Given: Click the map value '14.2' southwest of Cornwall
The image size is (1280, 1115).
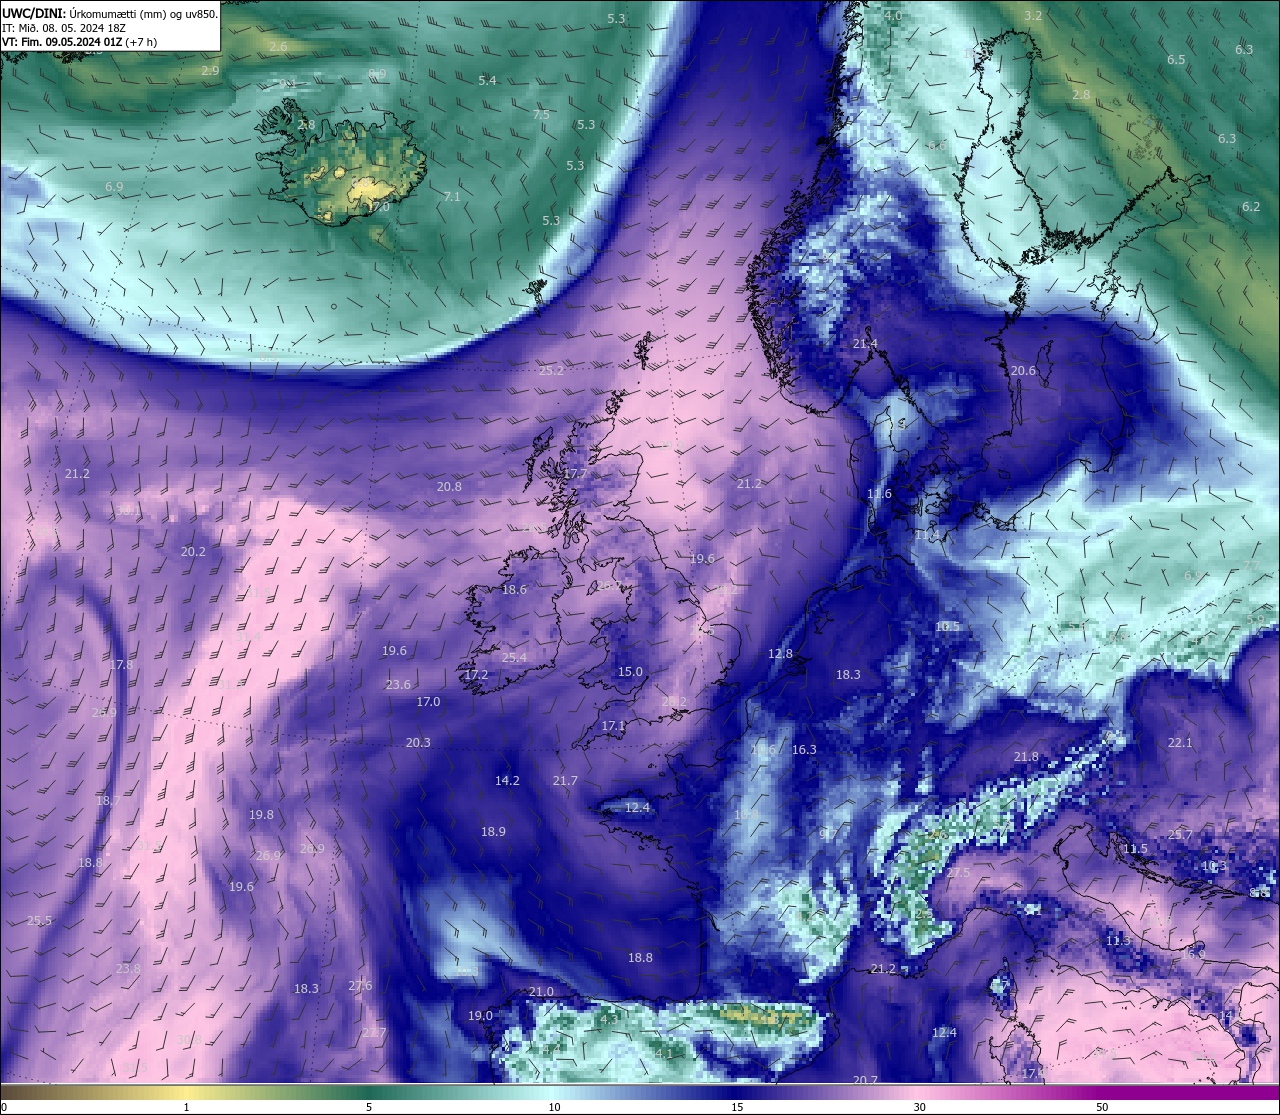Looking at the screenshot, I should pyautogui.click(x=507, y=781).
